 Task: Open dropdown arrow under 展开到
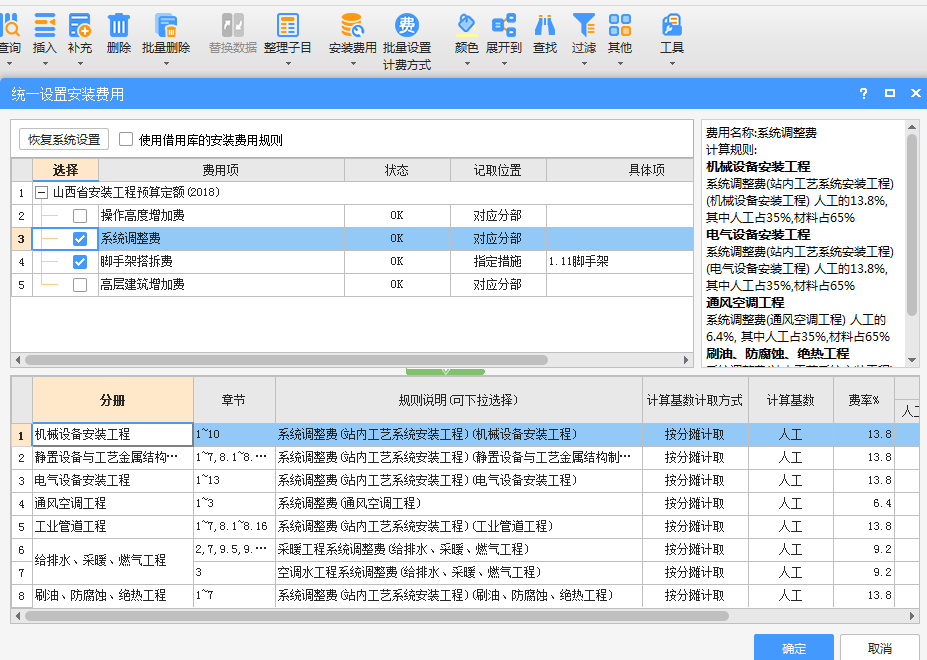click(504, 63)
